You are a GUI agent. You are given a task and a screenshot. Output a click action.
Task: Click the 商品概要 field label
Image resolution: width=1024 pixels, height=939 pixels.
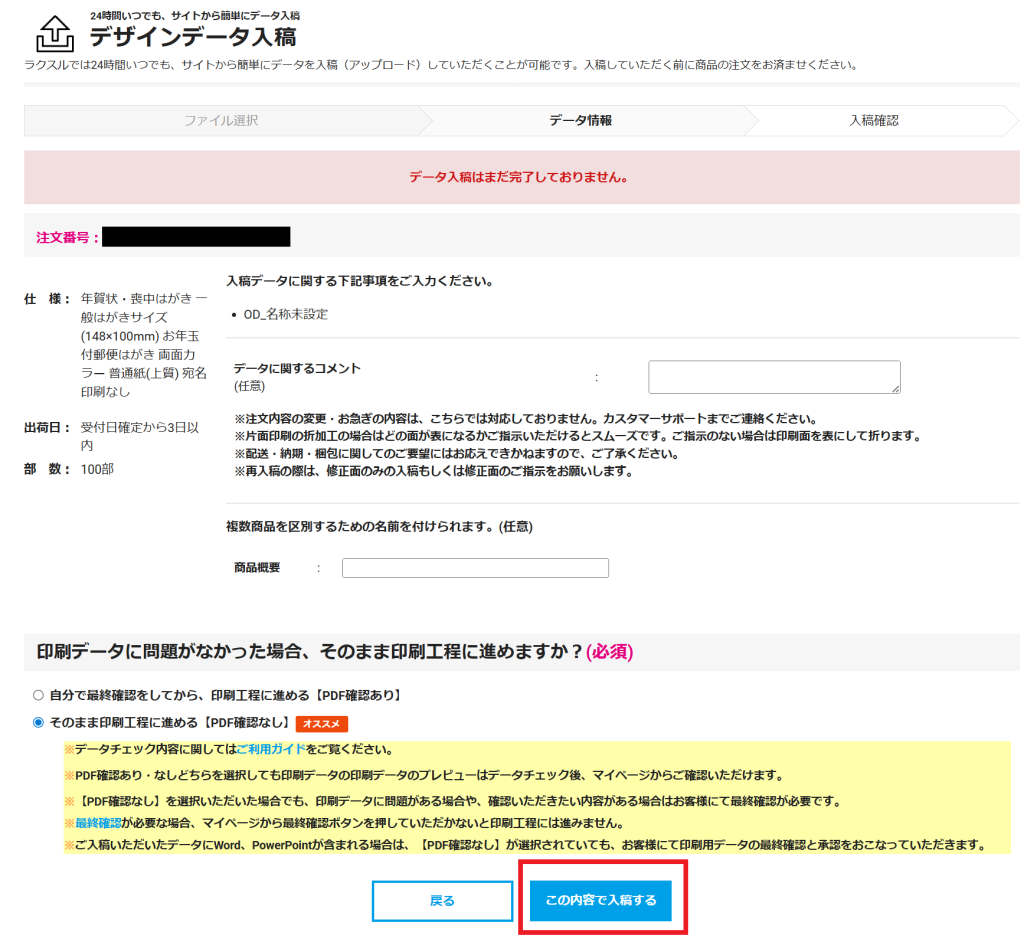pyautogui.click(x=257, y=567)
